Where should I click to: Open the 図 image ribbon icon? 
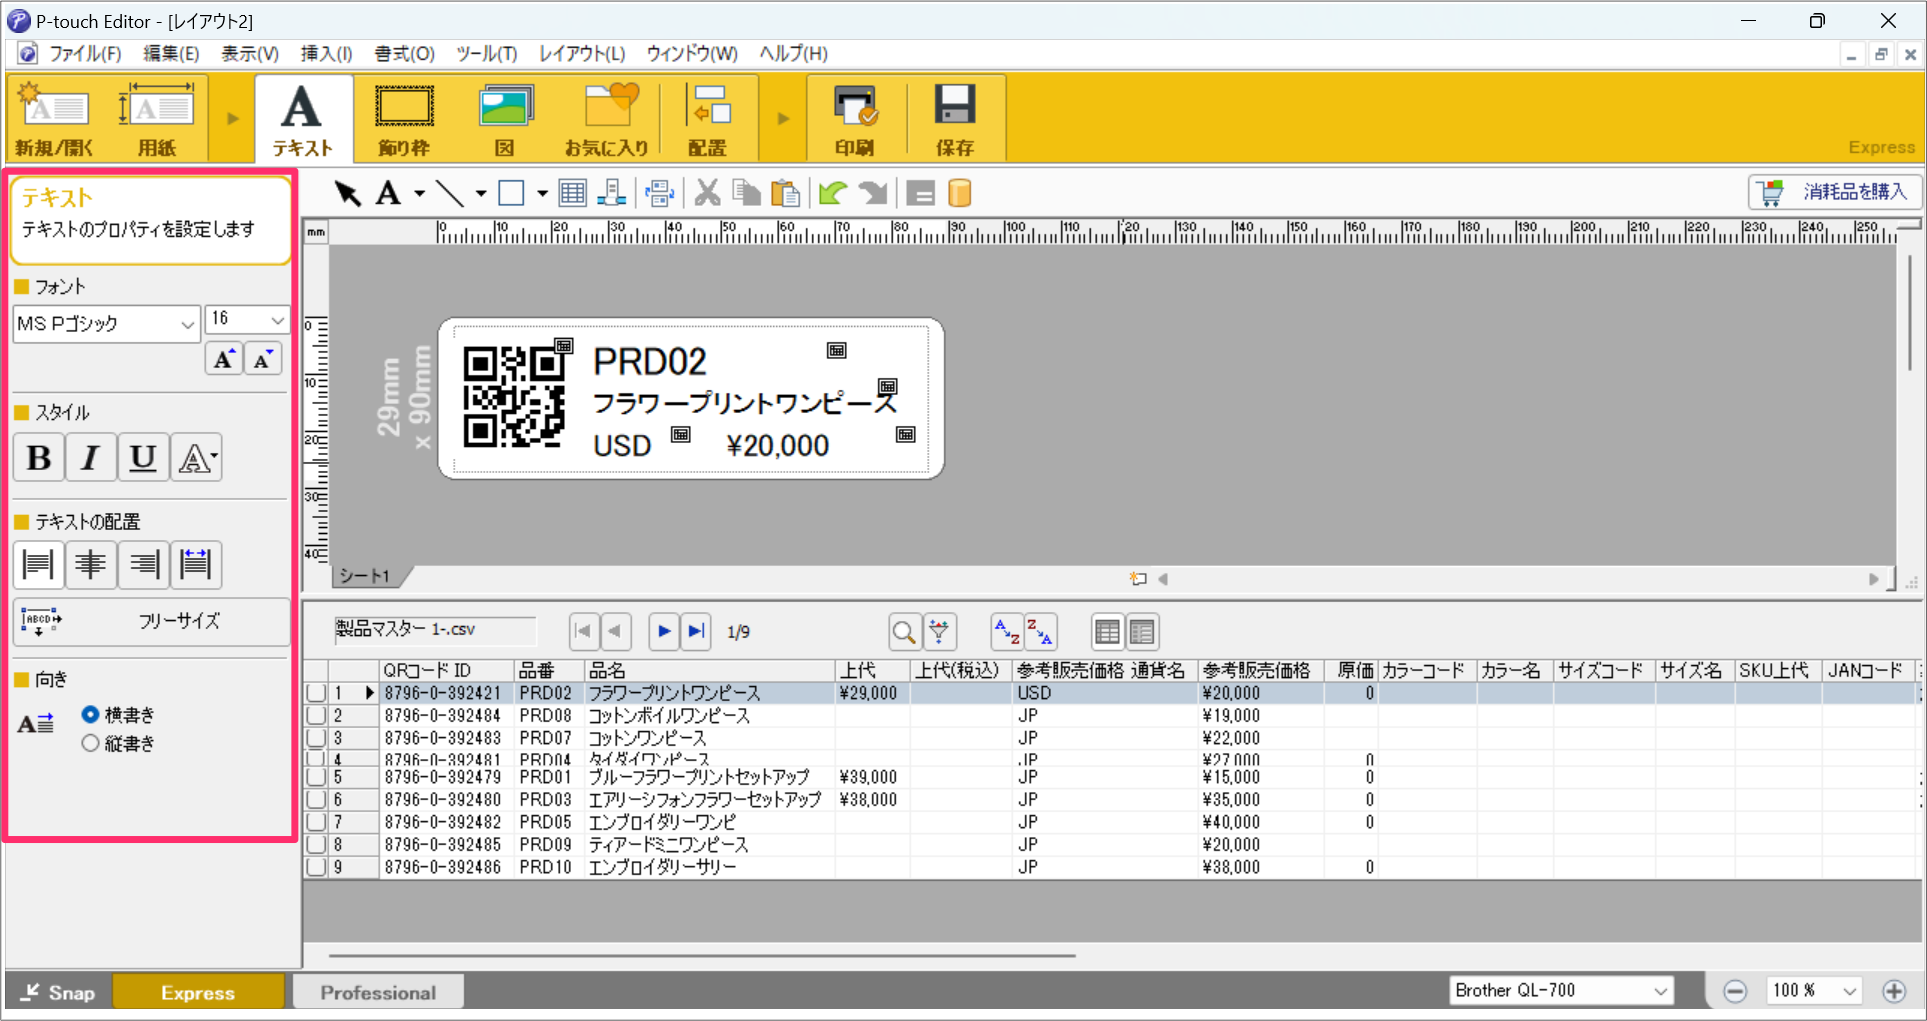coord(505,118)
